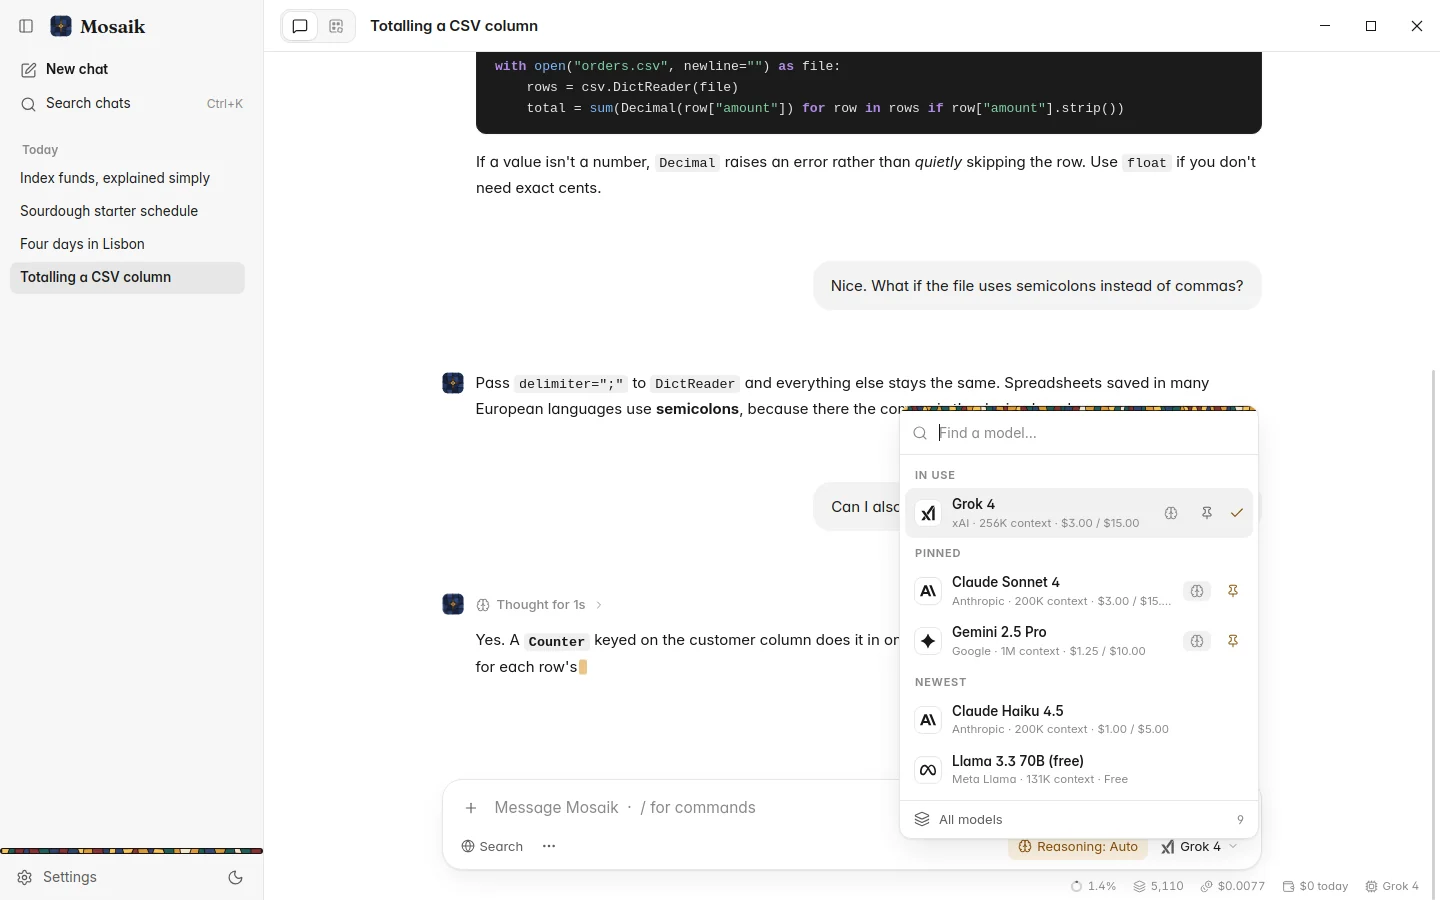Click the '$0 today' spending status
The height and width of the screenshot is (900, 1440).
[x=1315, y=886]
